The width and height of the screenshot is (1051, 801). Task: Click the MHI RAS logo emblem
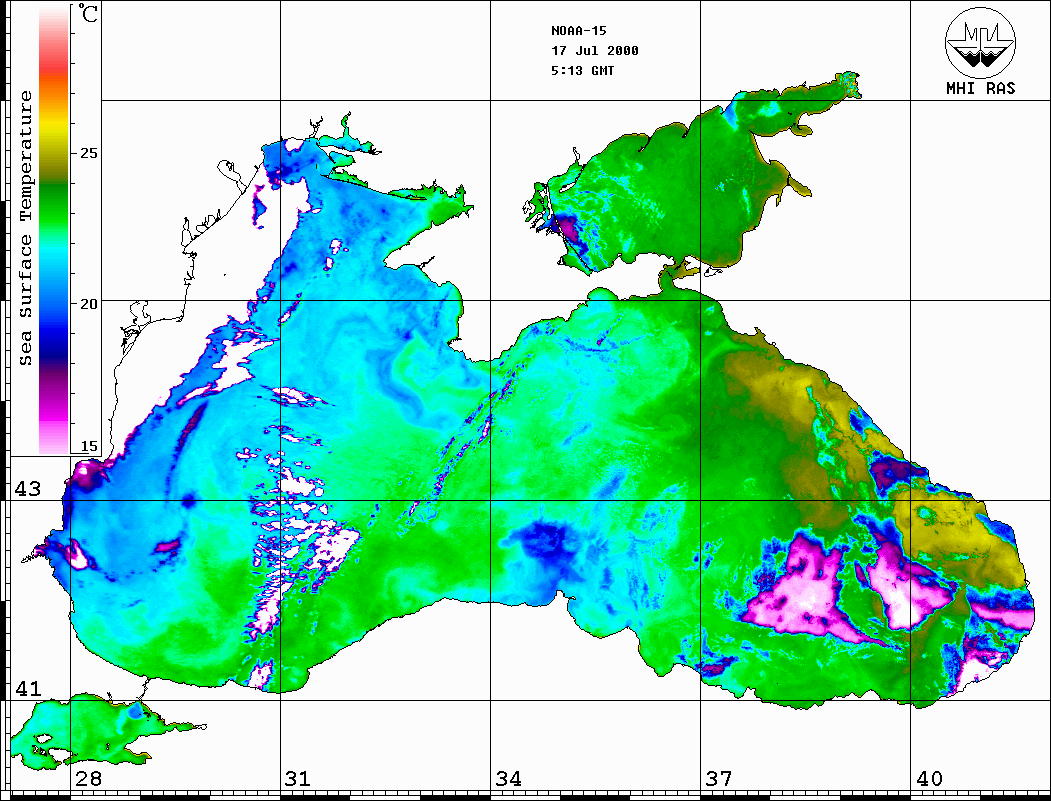point(981,42)
